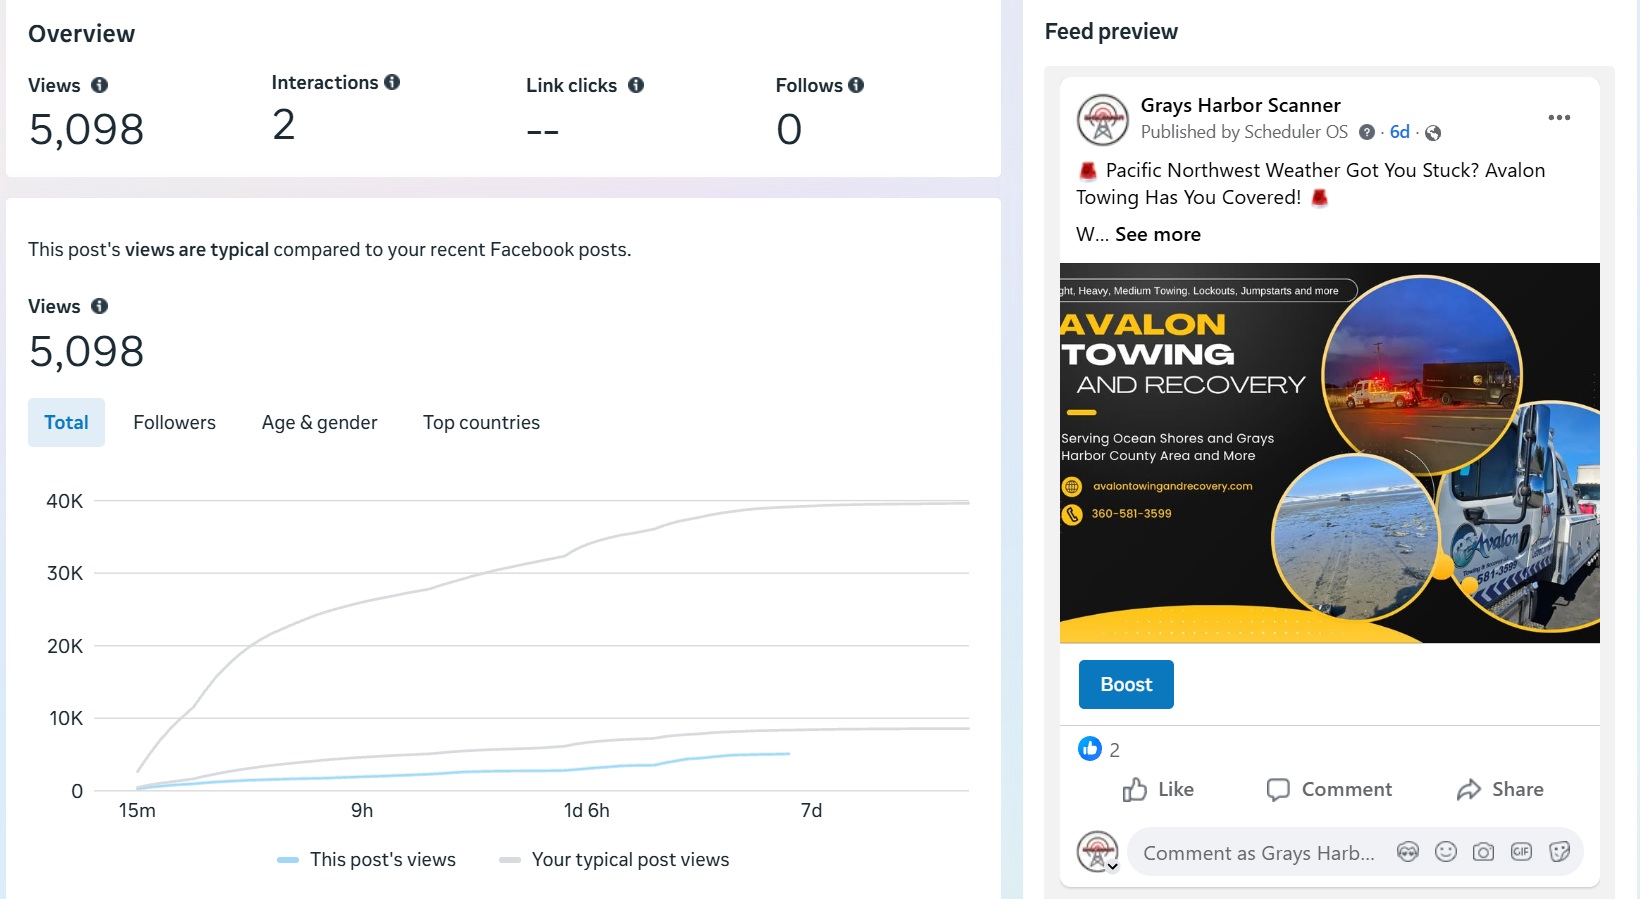This screenshot has height=899, width=1640.
Task: Click the Scheduler OS help question icon
Action: pos(1367,132)
